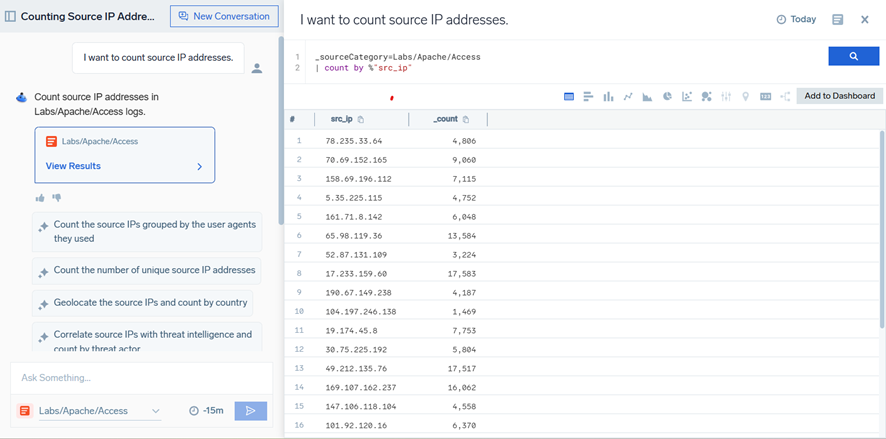Image resolution: width=886 pixels, height=439 pixels.
Task: Open the Labs/Apache/Access source dropdown
Action: pos(99,411)
